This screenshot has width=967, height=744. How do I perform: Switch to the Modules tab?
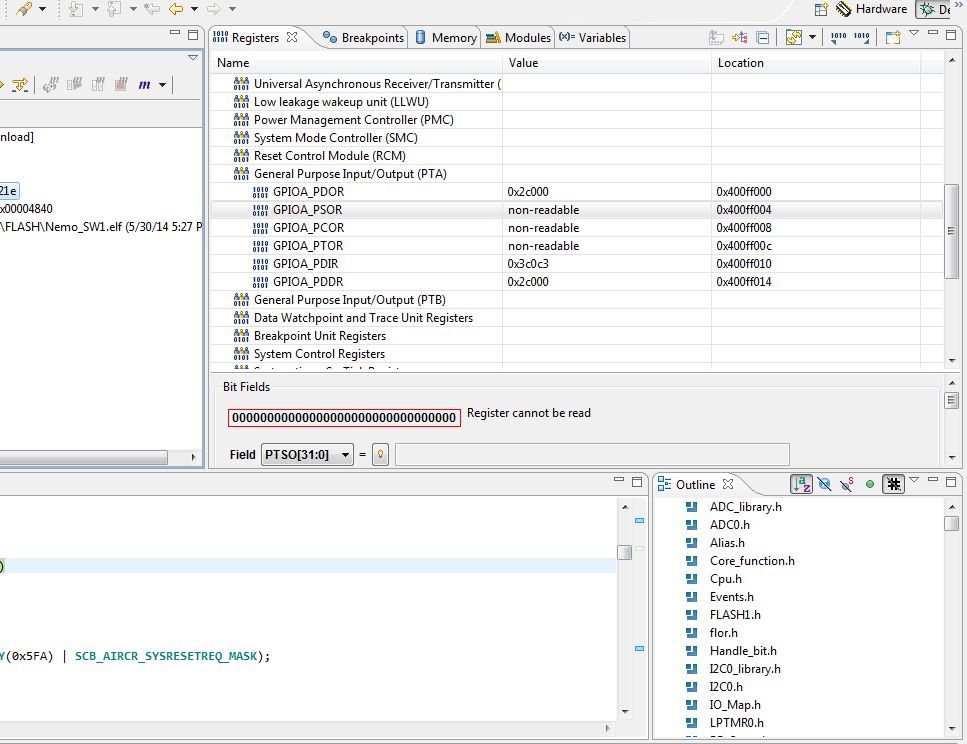518,38
